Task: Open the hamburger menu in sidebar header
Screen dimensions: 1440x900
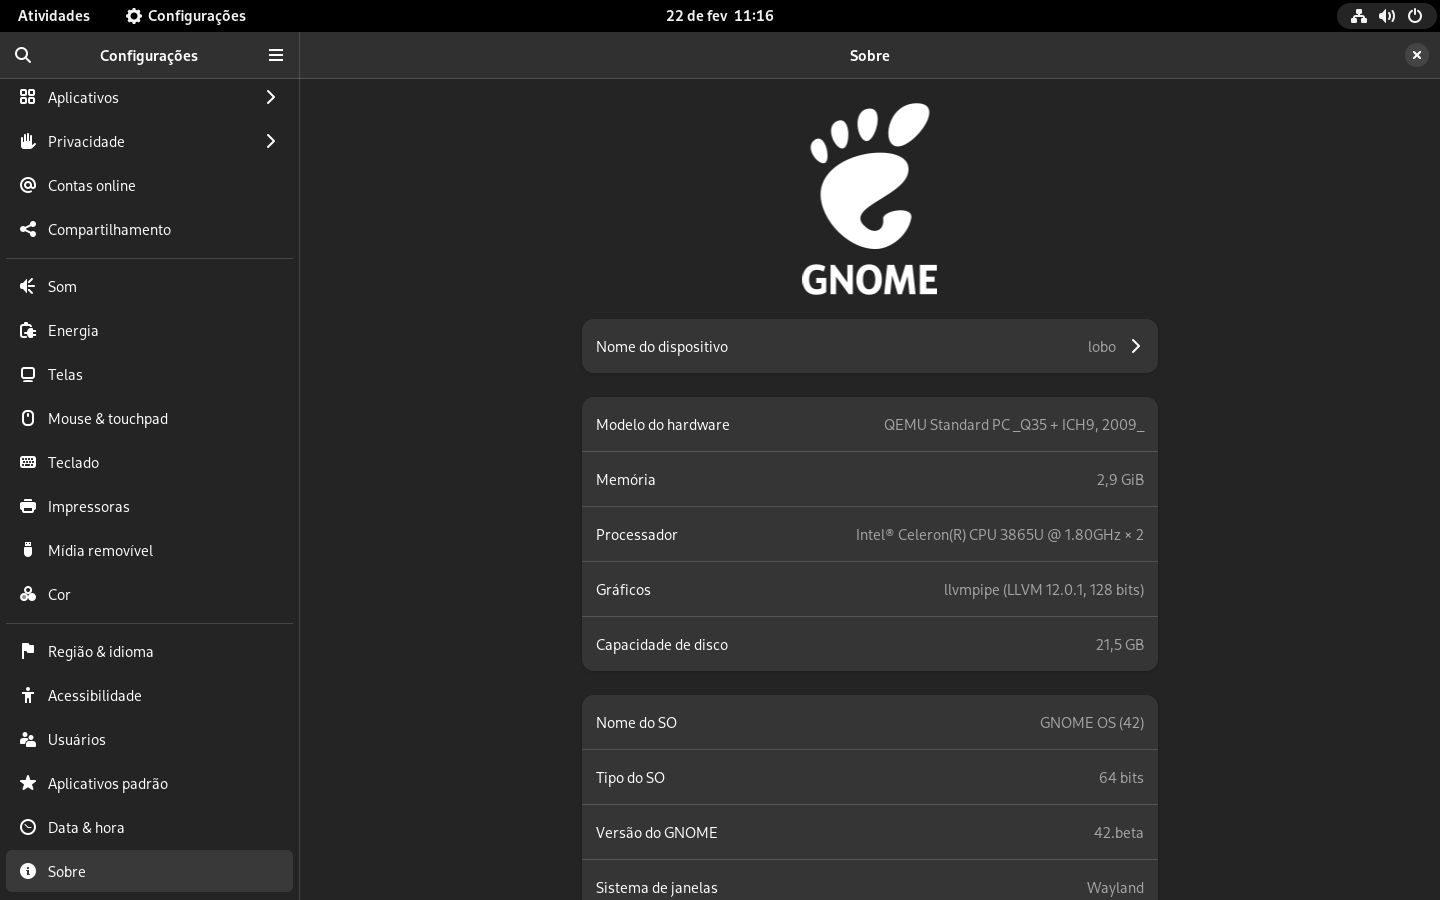Action: (276, 55)
